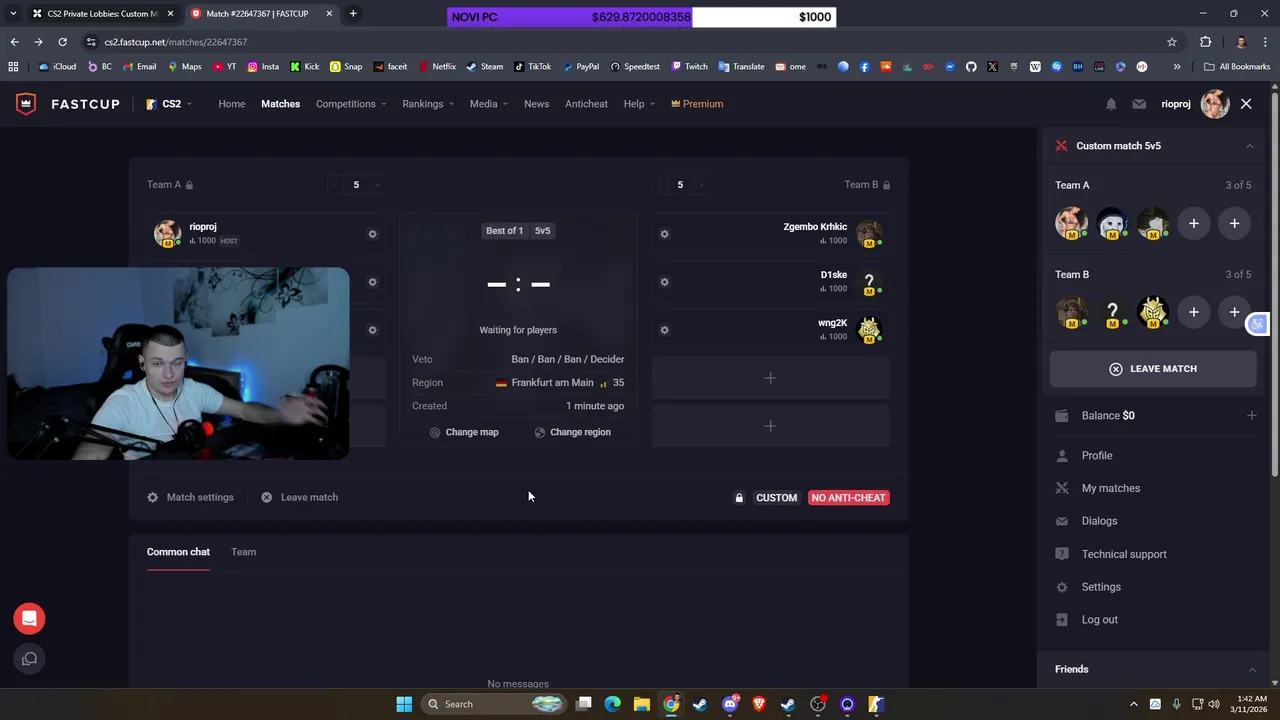Click wng2K avatar in Team B sidebar
The width and height of the screenshot is (1280, 720).
(1153, 313)
